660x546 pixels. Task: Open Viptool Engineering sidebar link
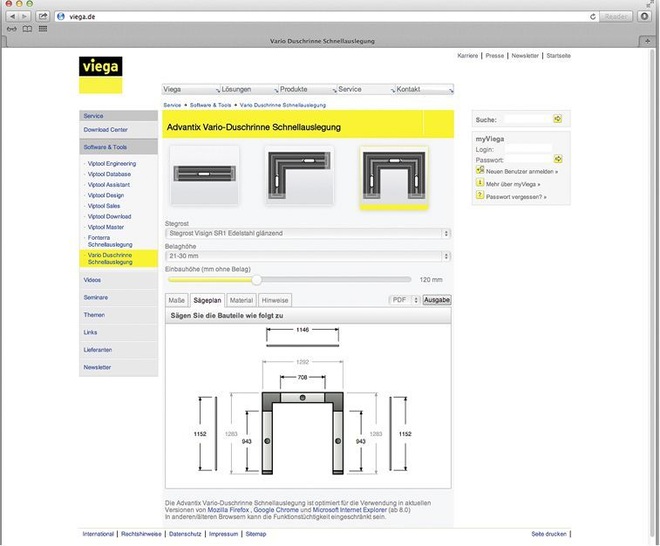[x=112, y=163]
